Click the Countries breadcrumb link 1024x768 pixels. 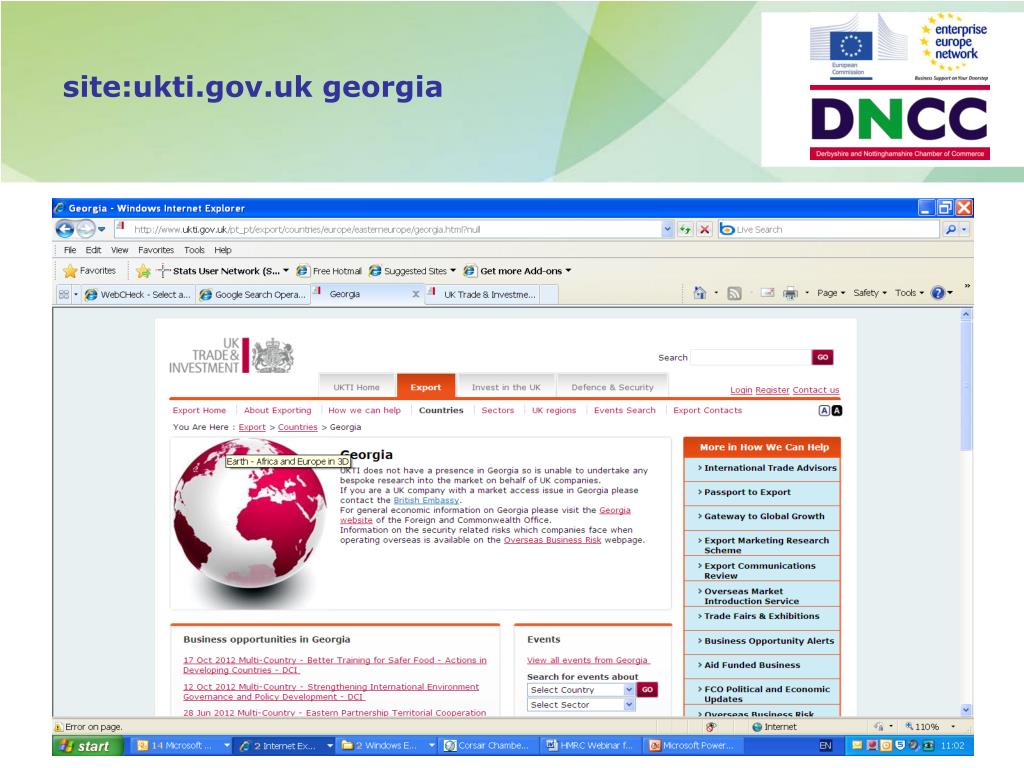tap(297, 427)
